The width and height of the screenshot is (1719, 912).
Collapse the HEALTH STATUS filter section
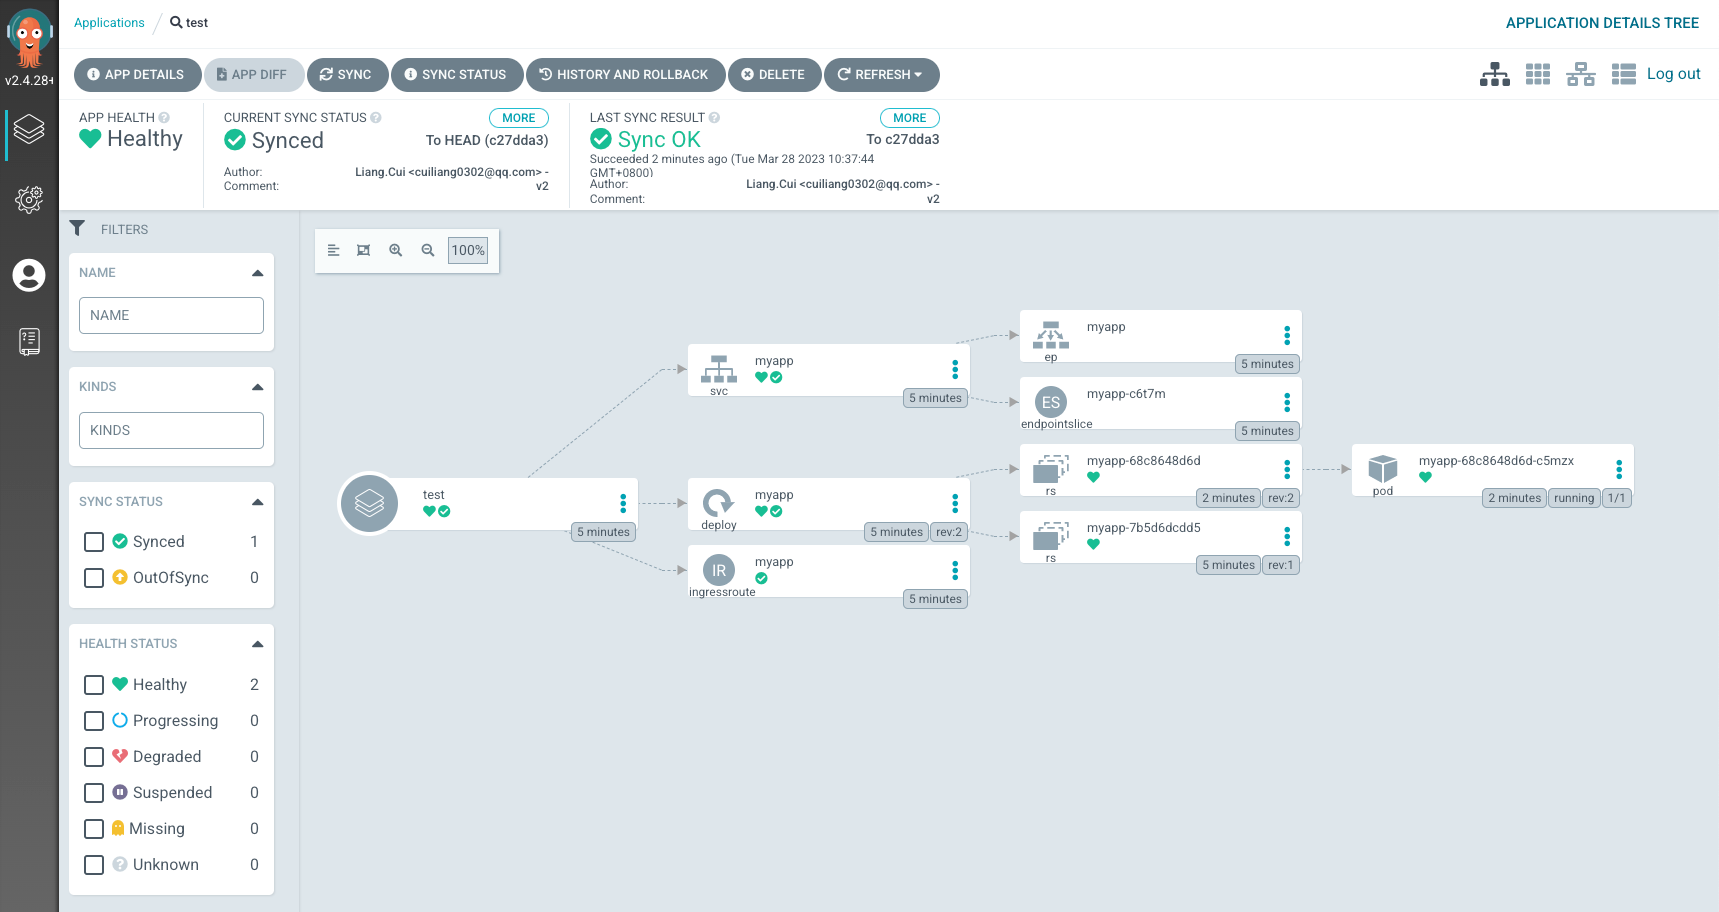click(257, 644)
